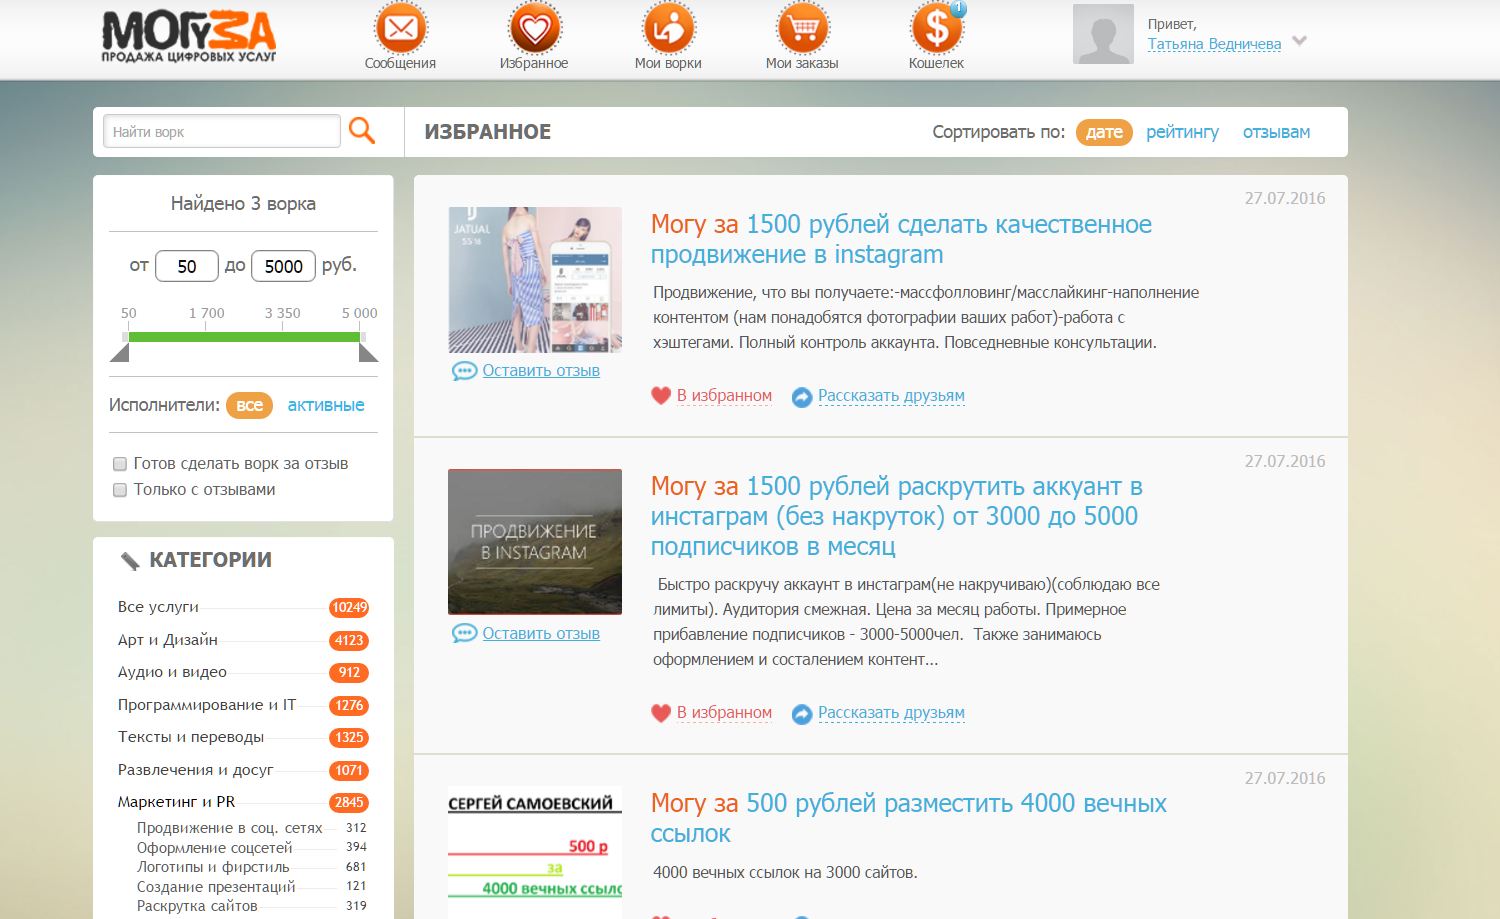Click the orange search magnifier icon

pyautogui.click(x=362, y=130)
